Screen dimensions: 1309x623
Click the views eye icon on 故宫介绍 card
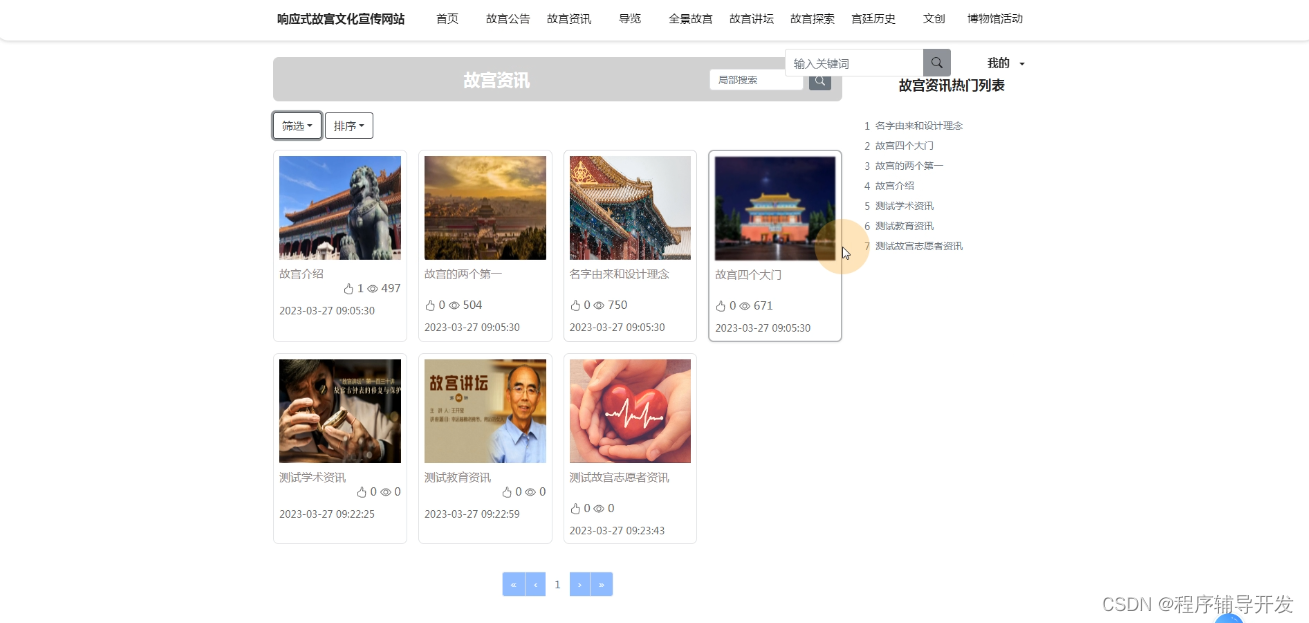pyautogui.click(x=373, y=289)
